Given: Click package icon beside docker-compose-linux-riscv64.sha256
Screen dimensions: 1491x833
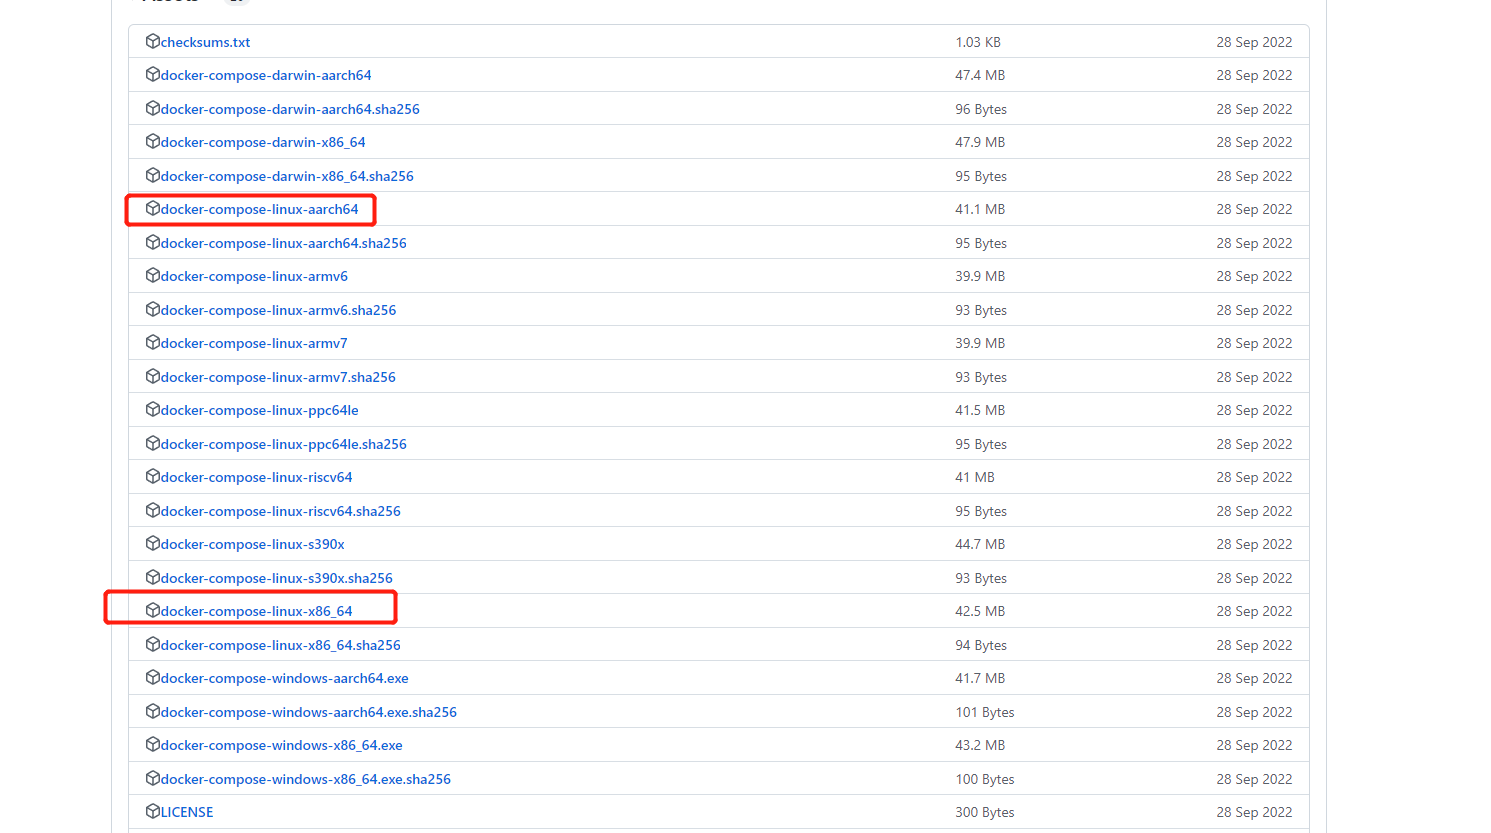Looking at the screenshot, I should coord(153,510).
